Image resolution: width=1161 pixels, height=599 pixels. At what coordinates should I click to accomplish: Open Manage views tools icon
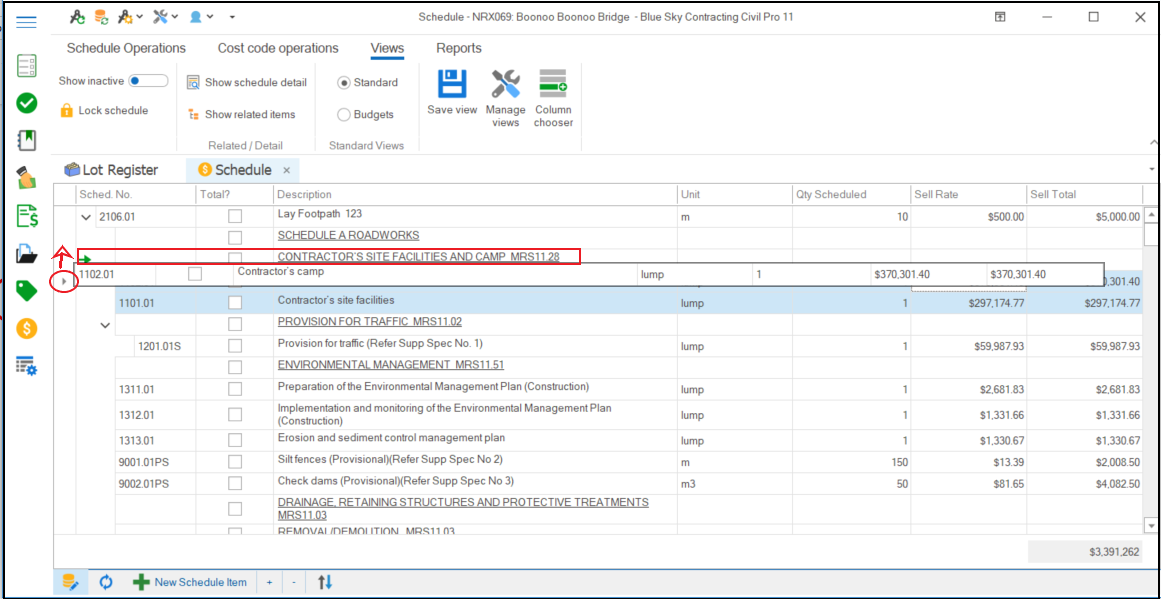pos(506,84)
